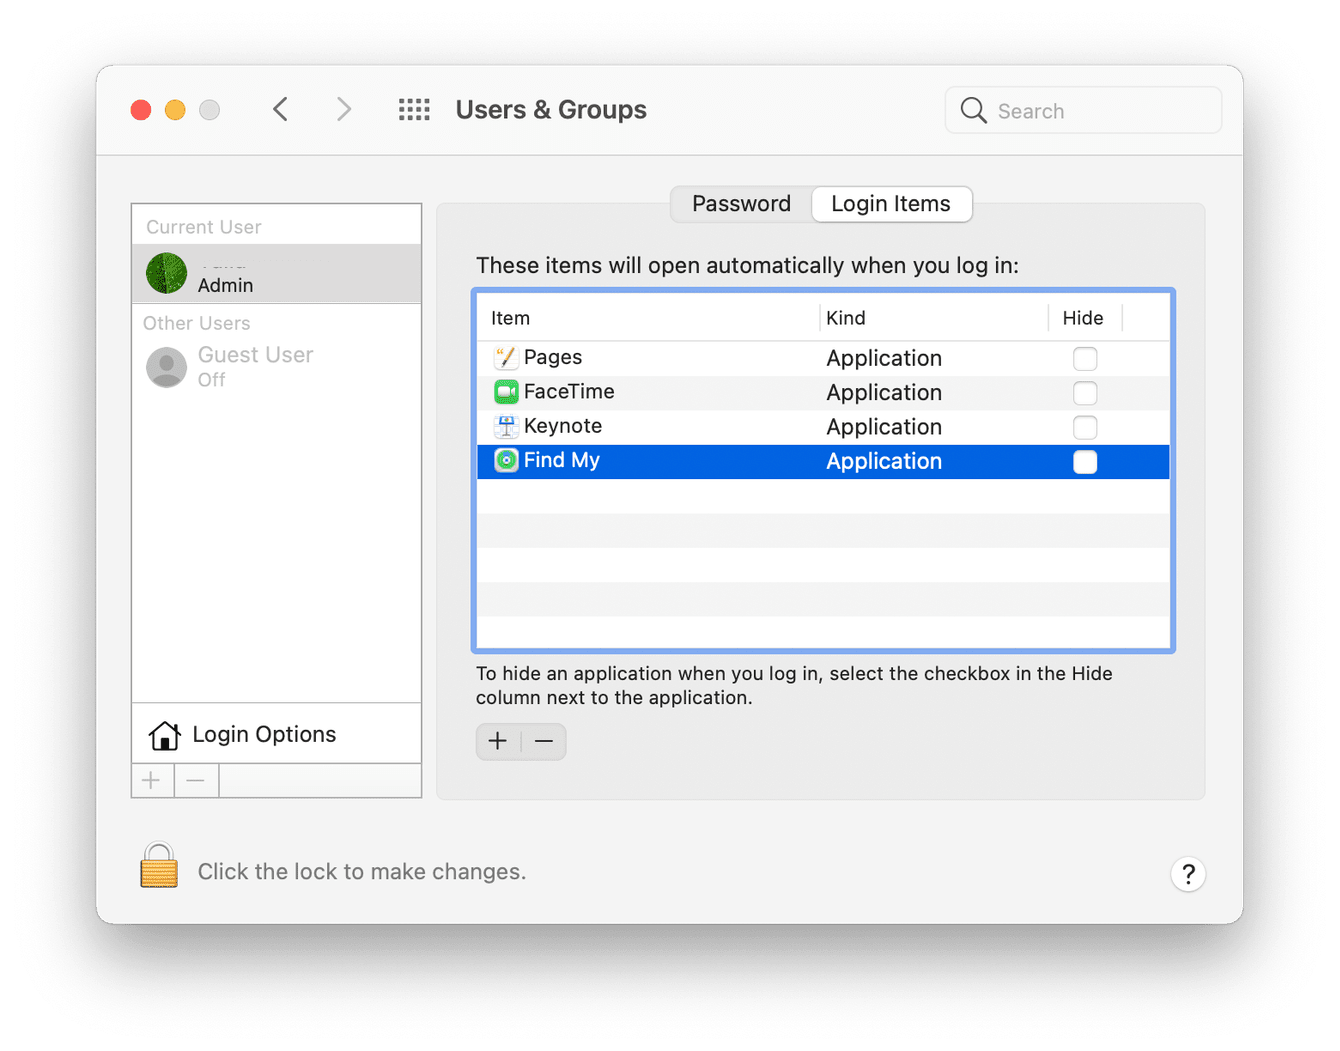Select the Keynote row name
The height and width of the screenshot is (1051, 1340).
click(x=563, y=426)
